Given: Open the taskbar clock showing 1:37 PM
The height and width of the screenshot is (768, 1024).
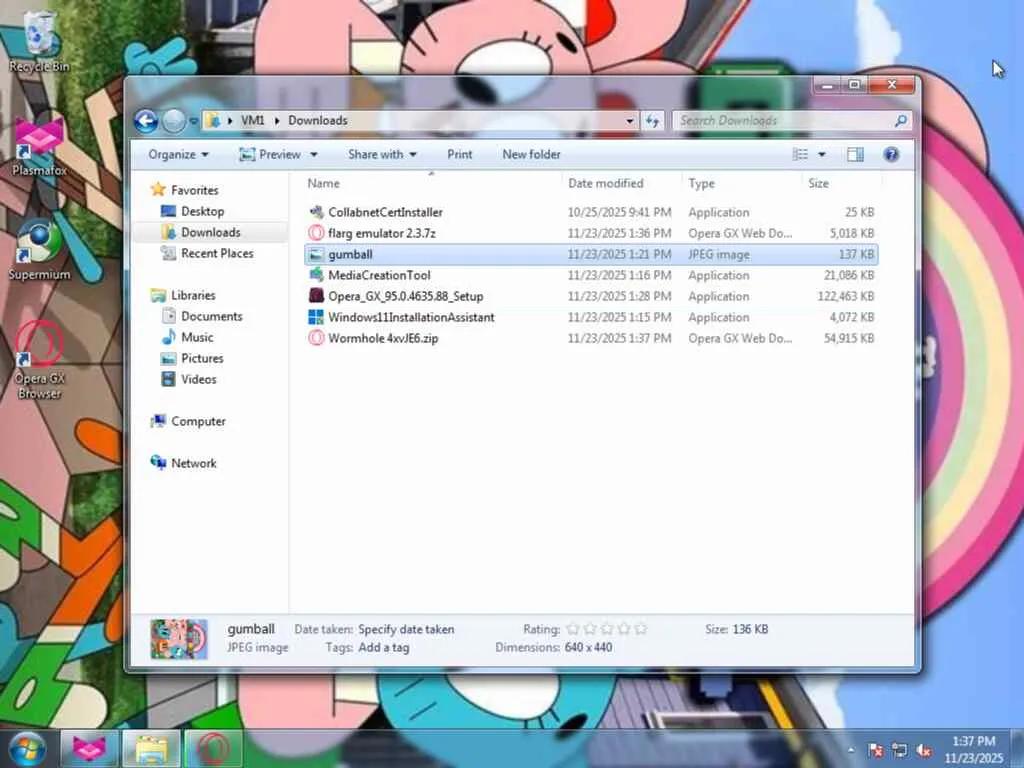Looking at the screenshot, I should click(x=973, y=750).
